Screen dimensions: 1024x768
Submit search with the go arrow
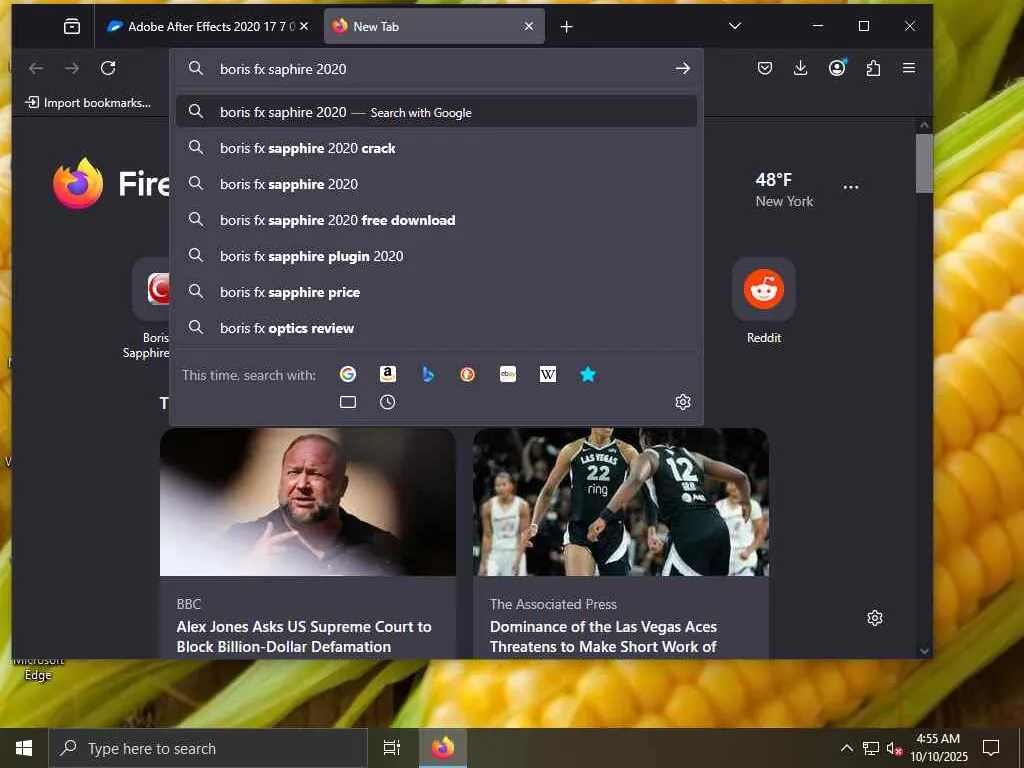pyautogui.click(x=682, y=69)
